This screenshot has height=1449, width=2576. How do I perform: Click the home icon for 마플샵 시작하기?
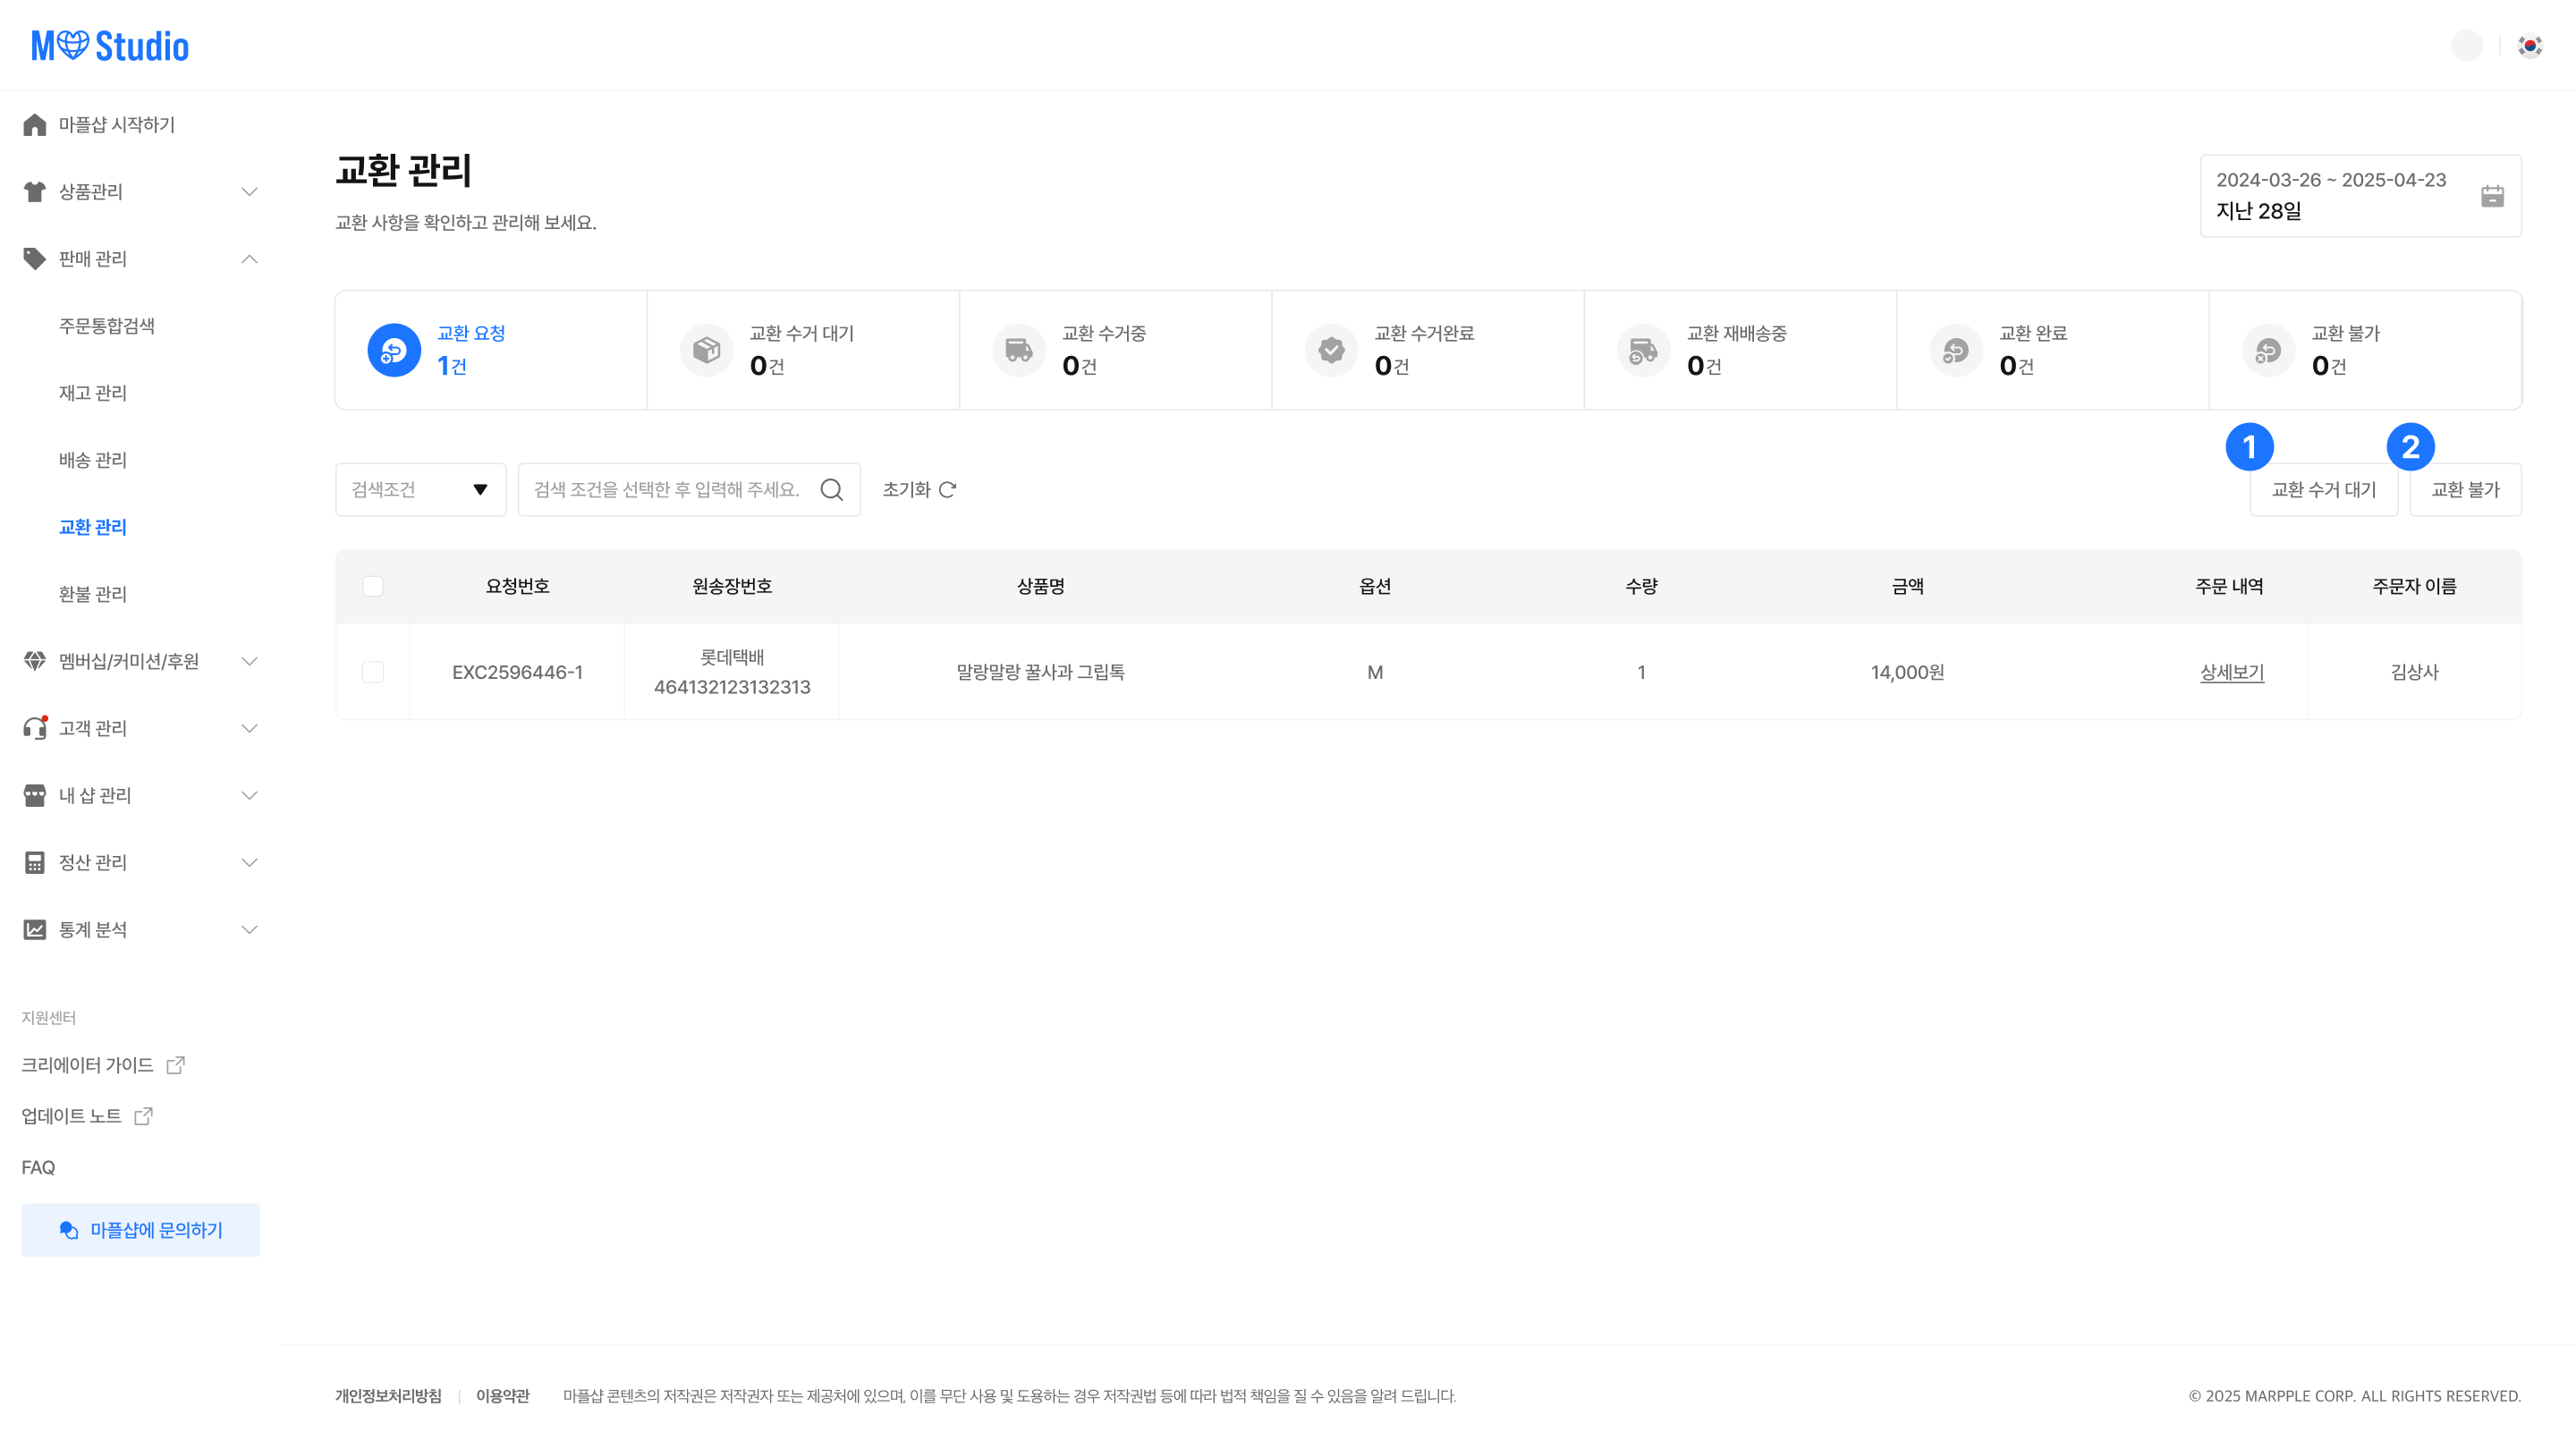tap(35, 125)
